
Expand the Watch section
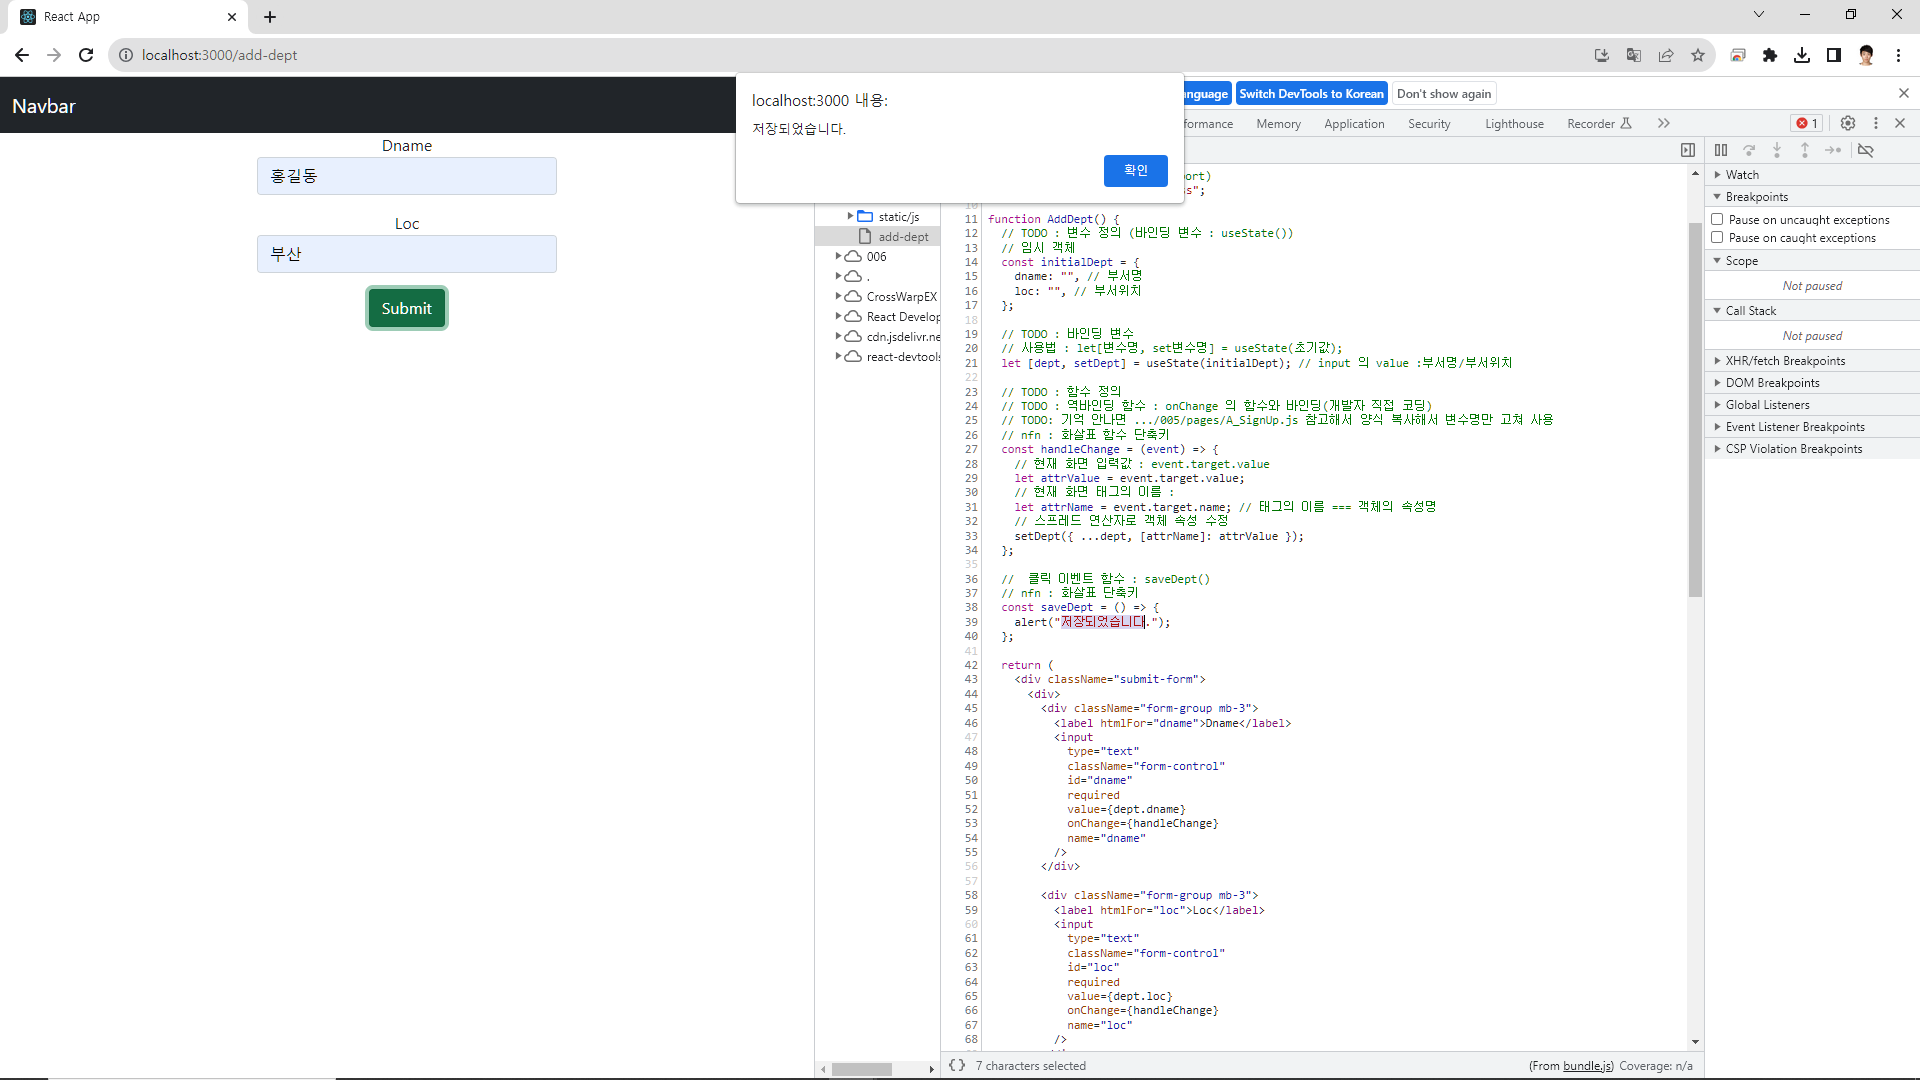click(x=1741, y=174)
